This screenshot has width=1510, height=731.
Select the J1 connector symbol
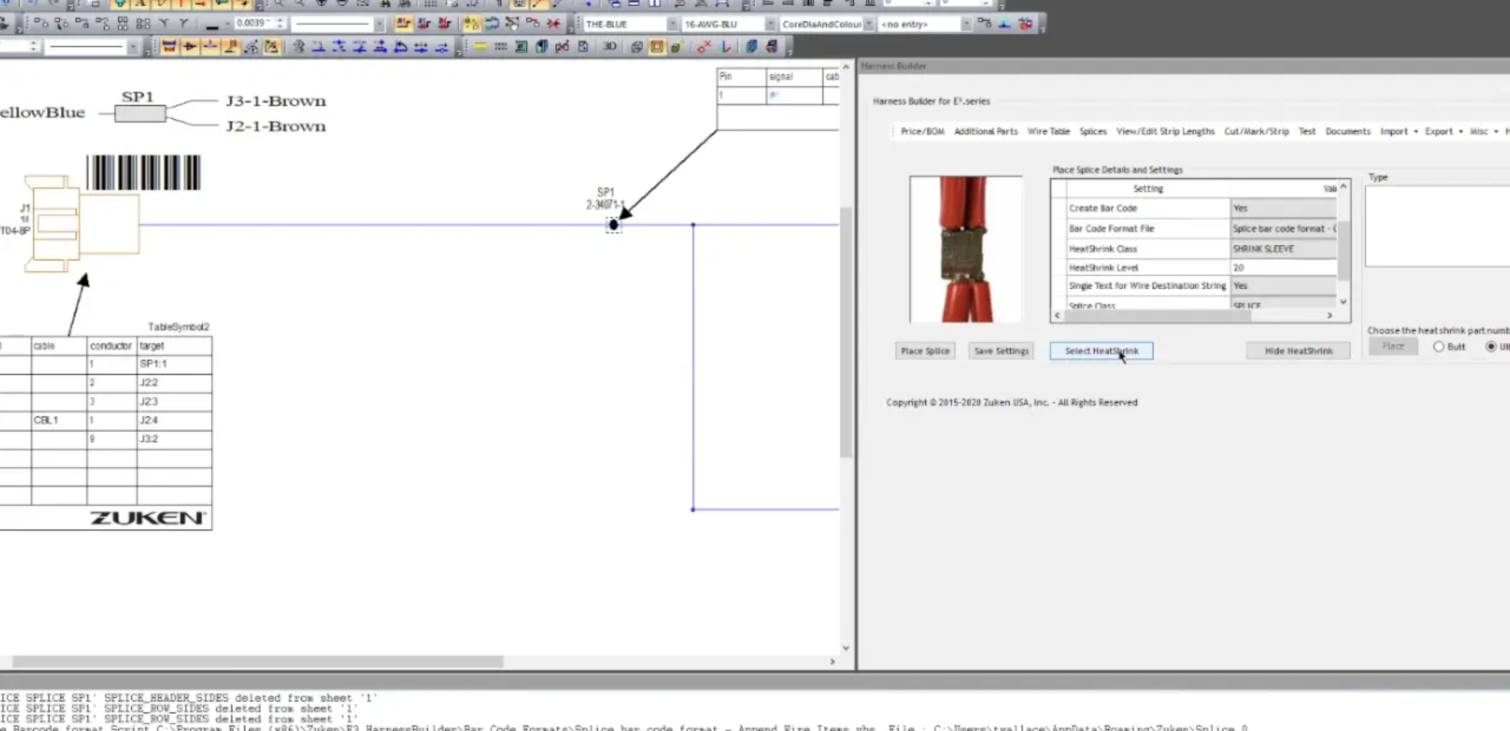pos(82,224)
